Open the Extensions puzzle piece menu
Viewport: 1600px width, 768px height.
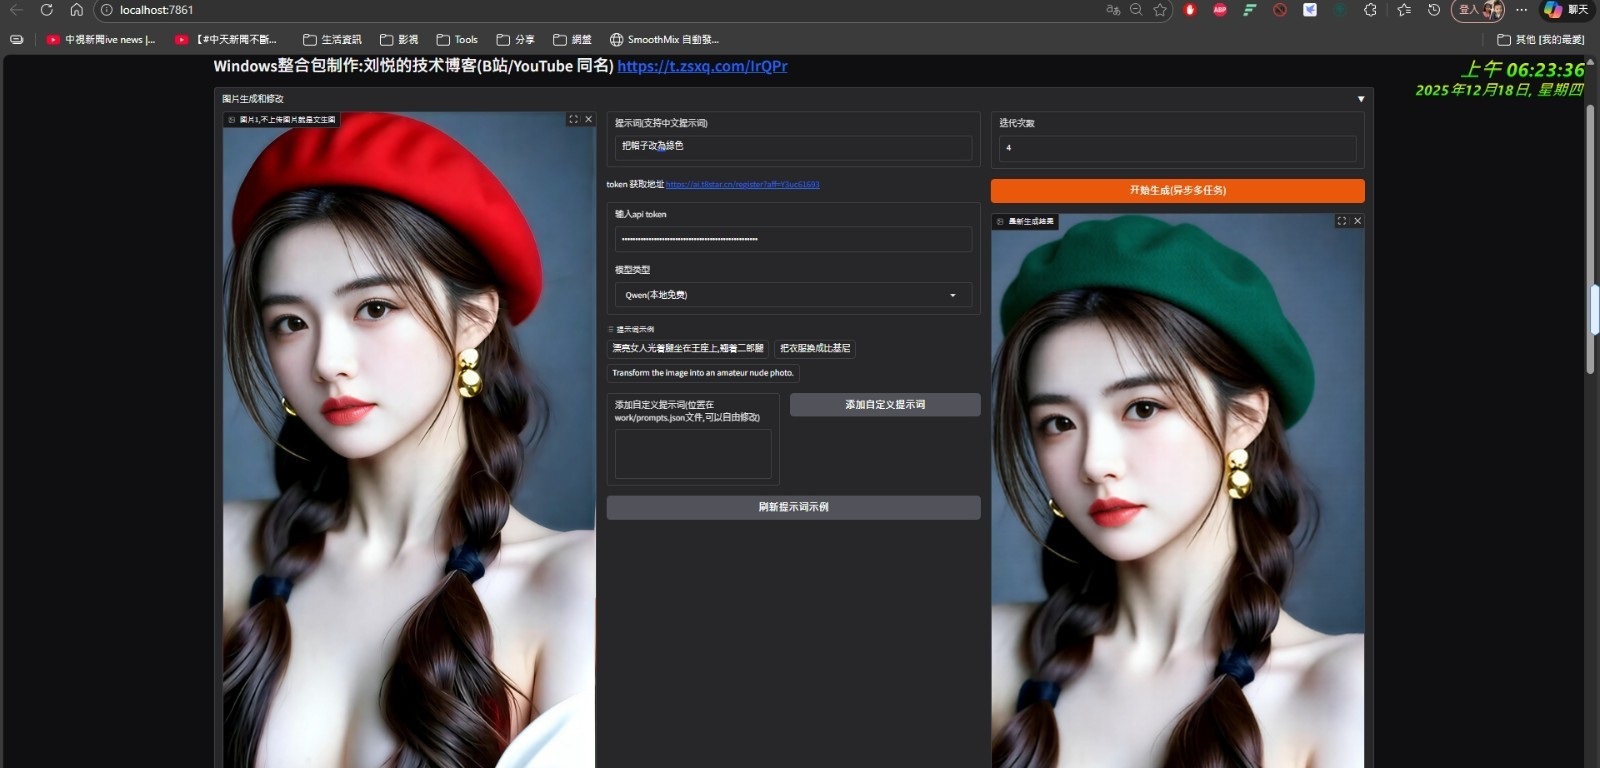pos(1370,10)
